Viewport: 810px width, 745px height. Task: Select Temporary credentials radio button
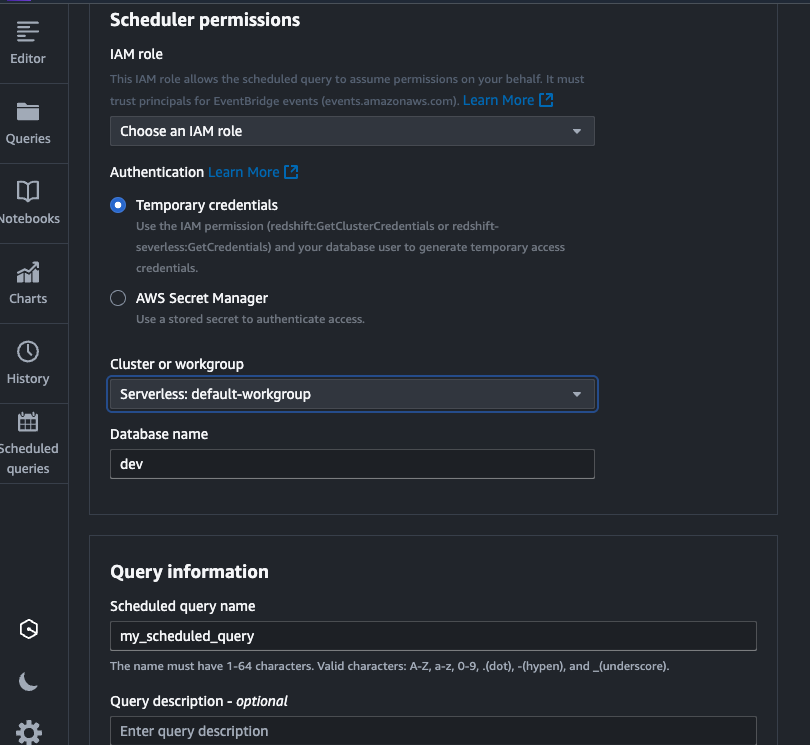pos(118,205)
